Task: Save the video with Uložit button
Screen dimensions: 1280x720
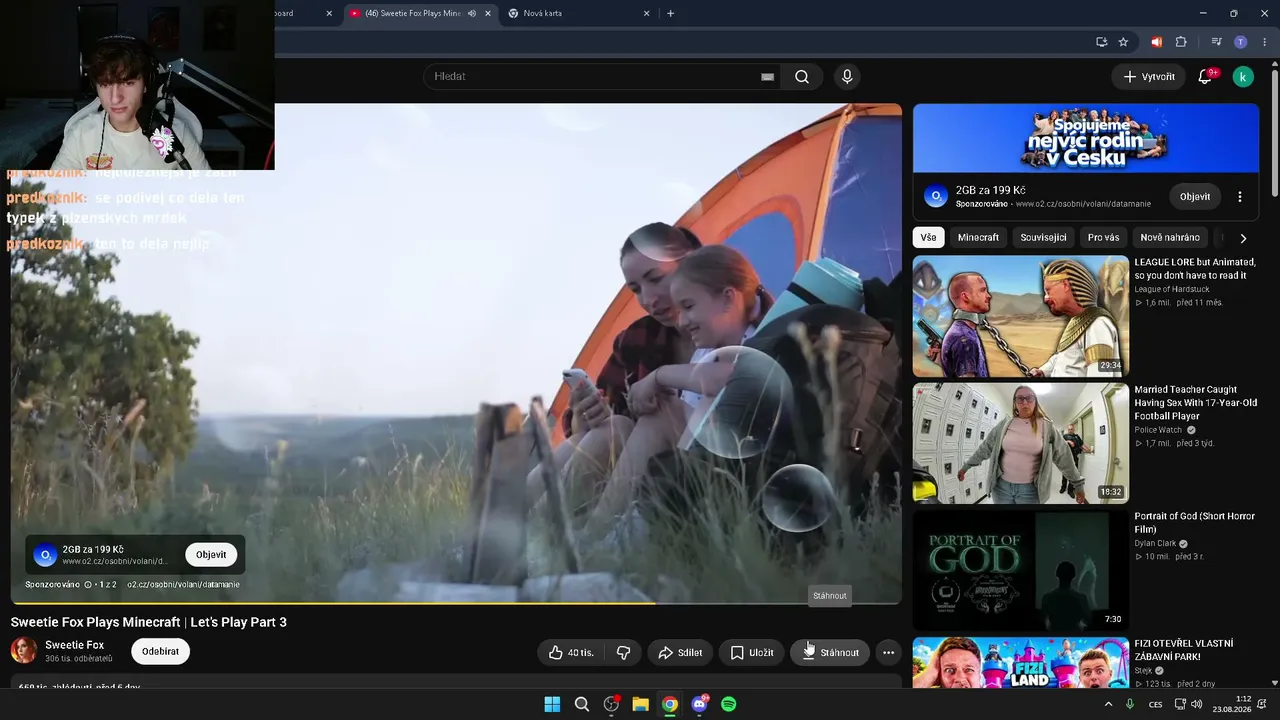Action: coord(751,653)
